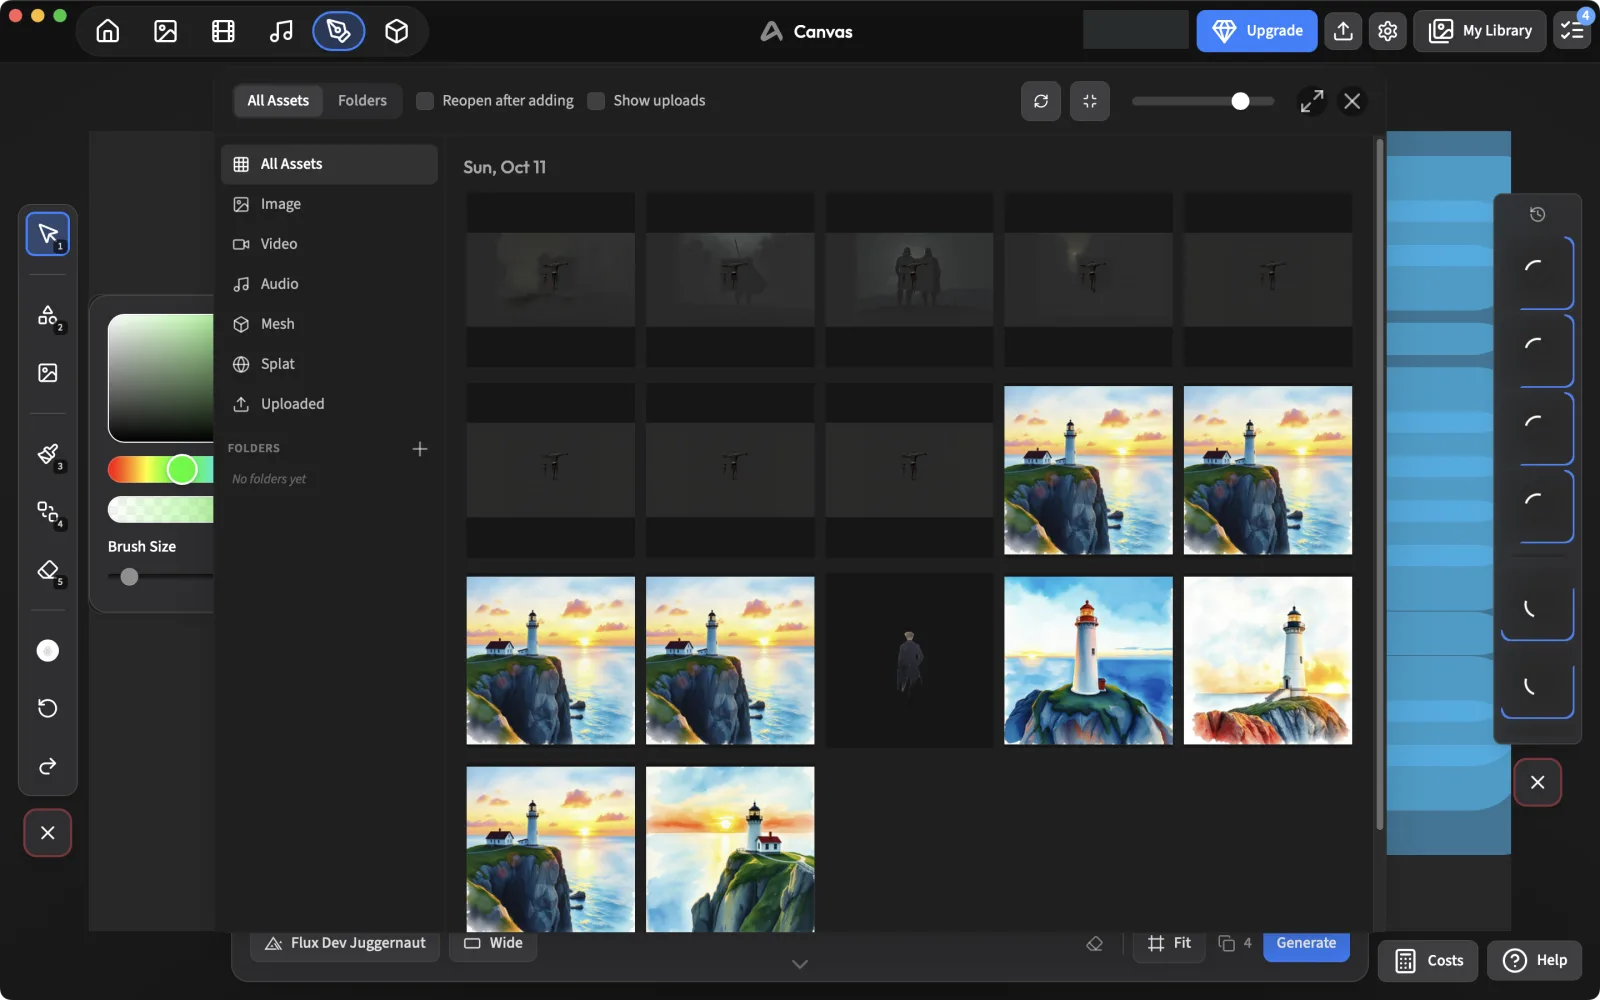Screen dimensions: 1600x1000
Task: Open the Image generation icon in top bar
Action: [166, 31]
